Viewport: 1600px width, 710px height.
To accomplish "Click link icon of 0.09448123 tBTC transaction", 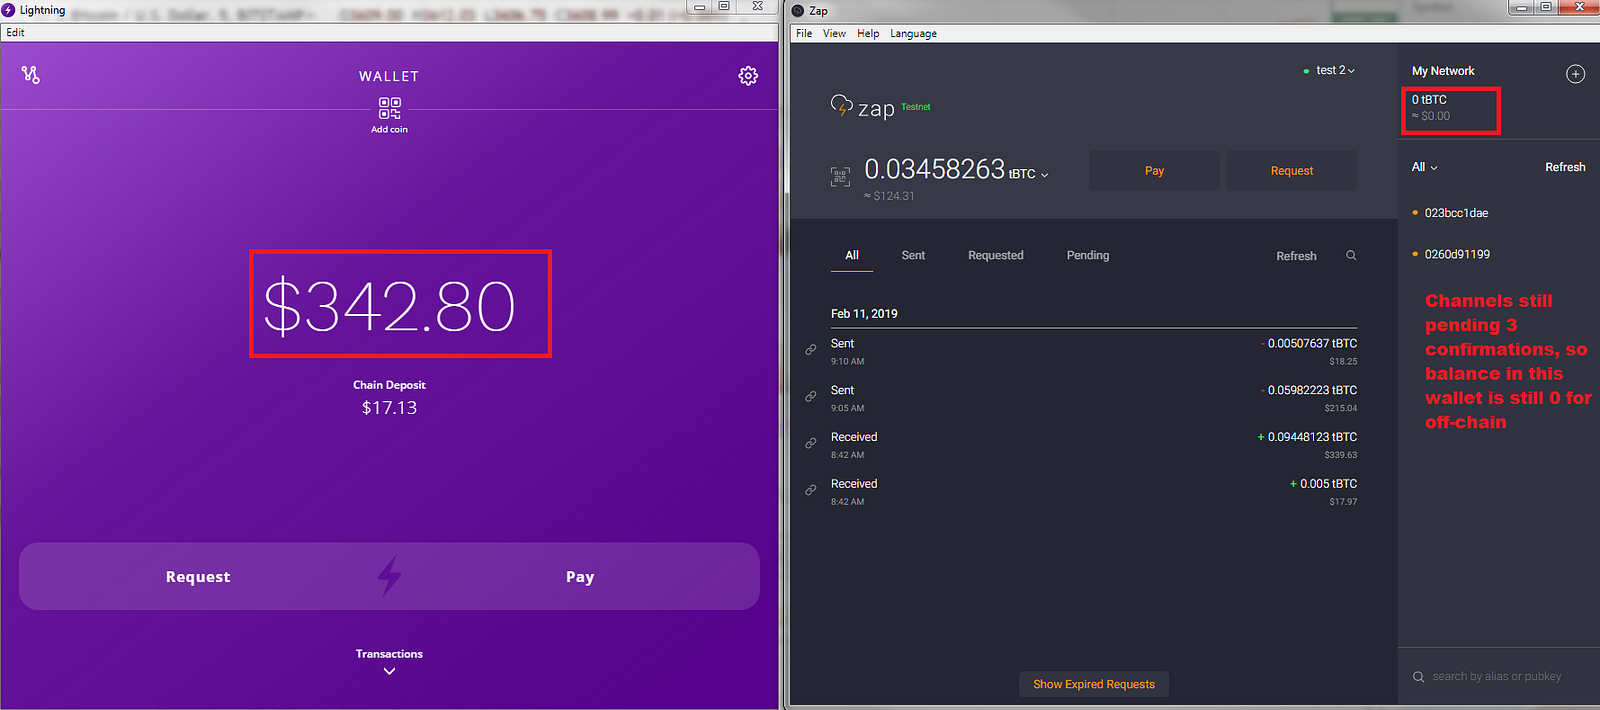I will [x=811, y=443].
